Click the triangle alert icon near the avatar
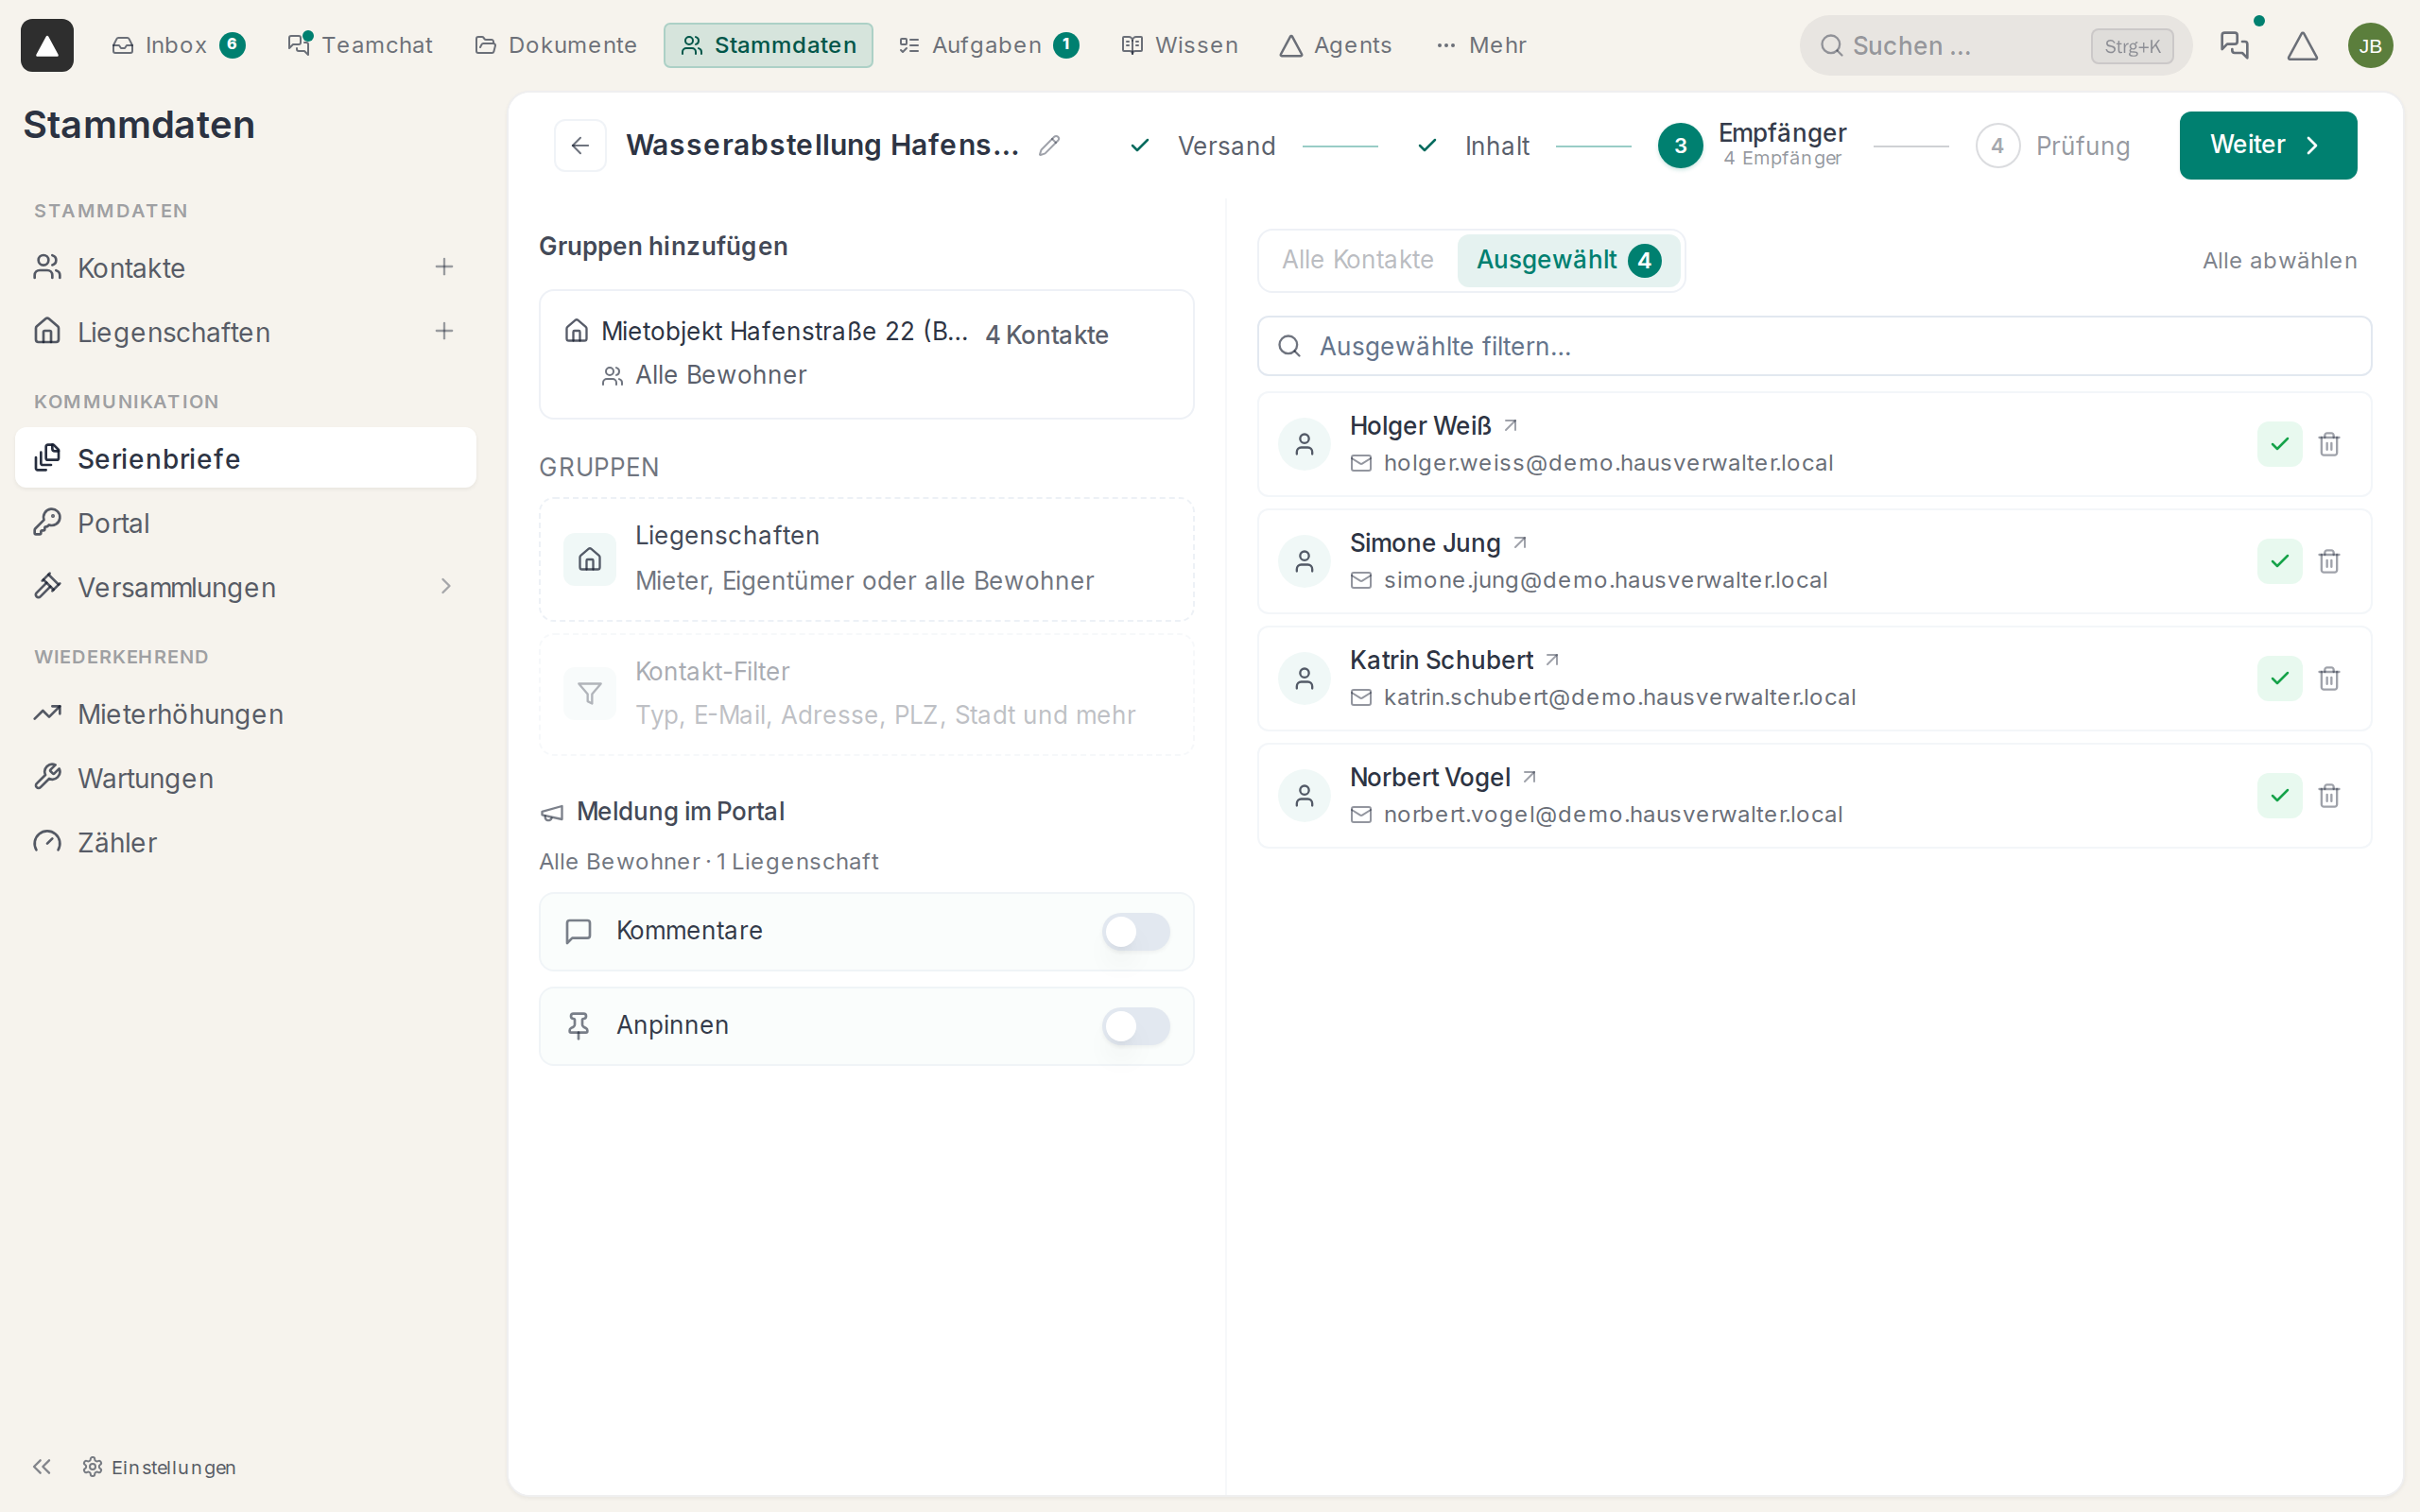 click(2302, 45)
